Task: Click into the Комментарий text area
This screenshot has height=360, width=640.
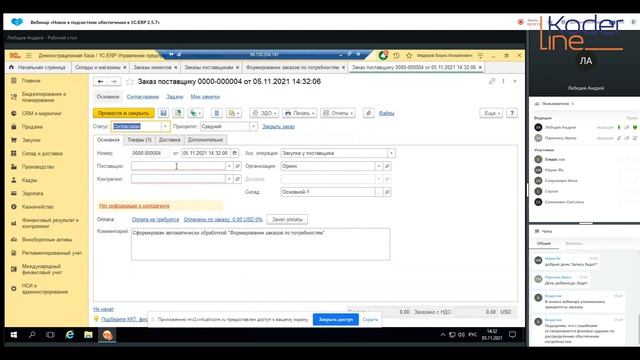Action: tap(260, 244)
